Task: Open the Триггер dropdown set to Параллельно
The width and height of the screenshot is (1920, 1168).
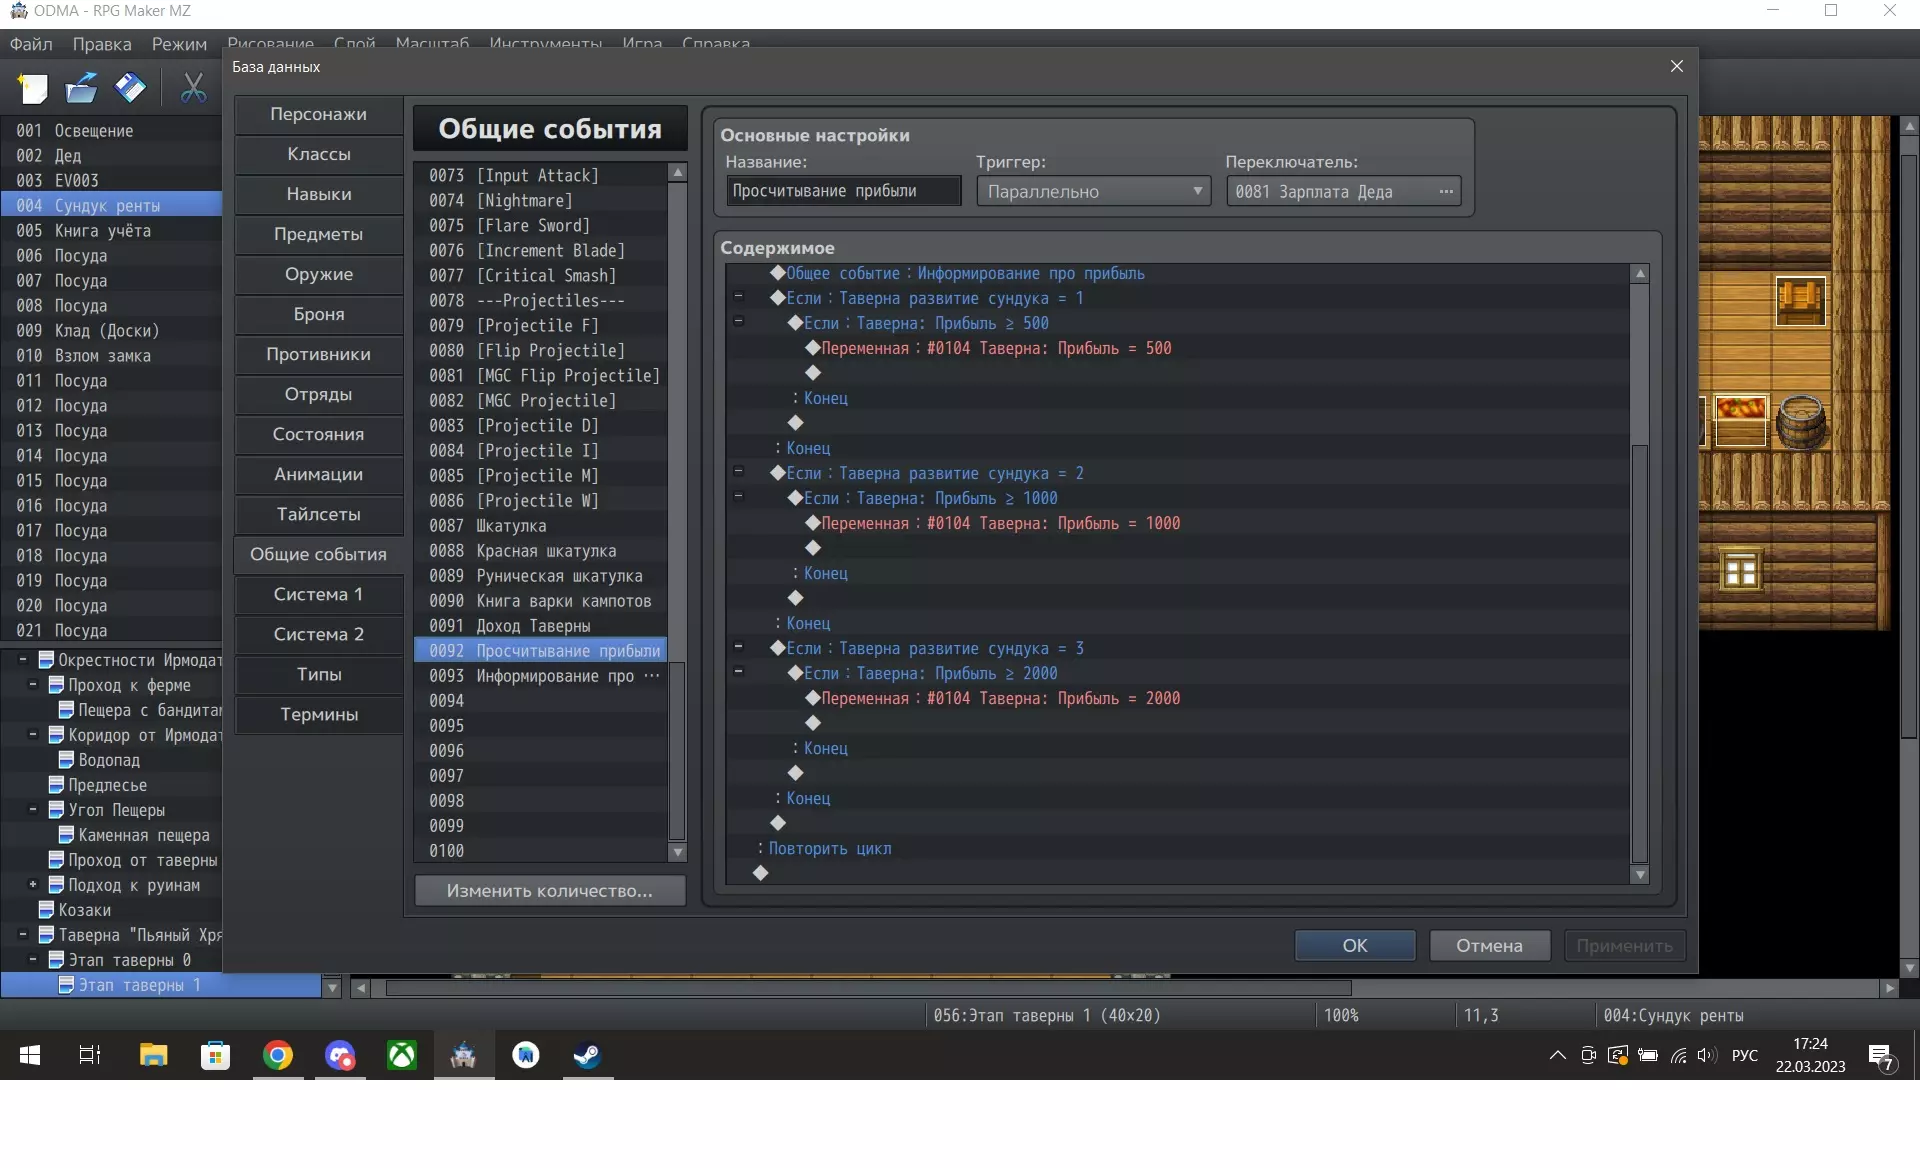Action: [1093, 191]
